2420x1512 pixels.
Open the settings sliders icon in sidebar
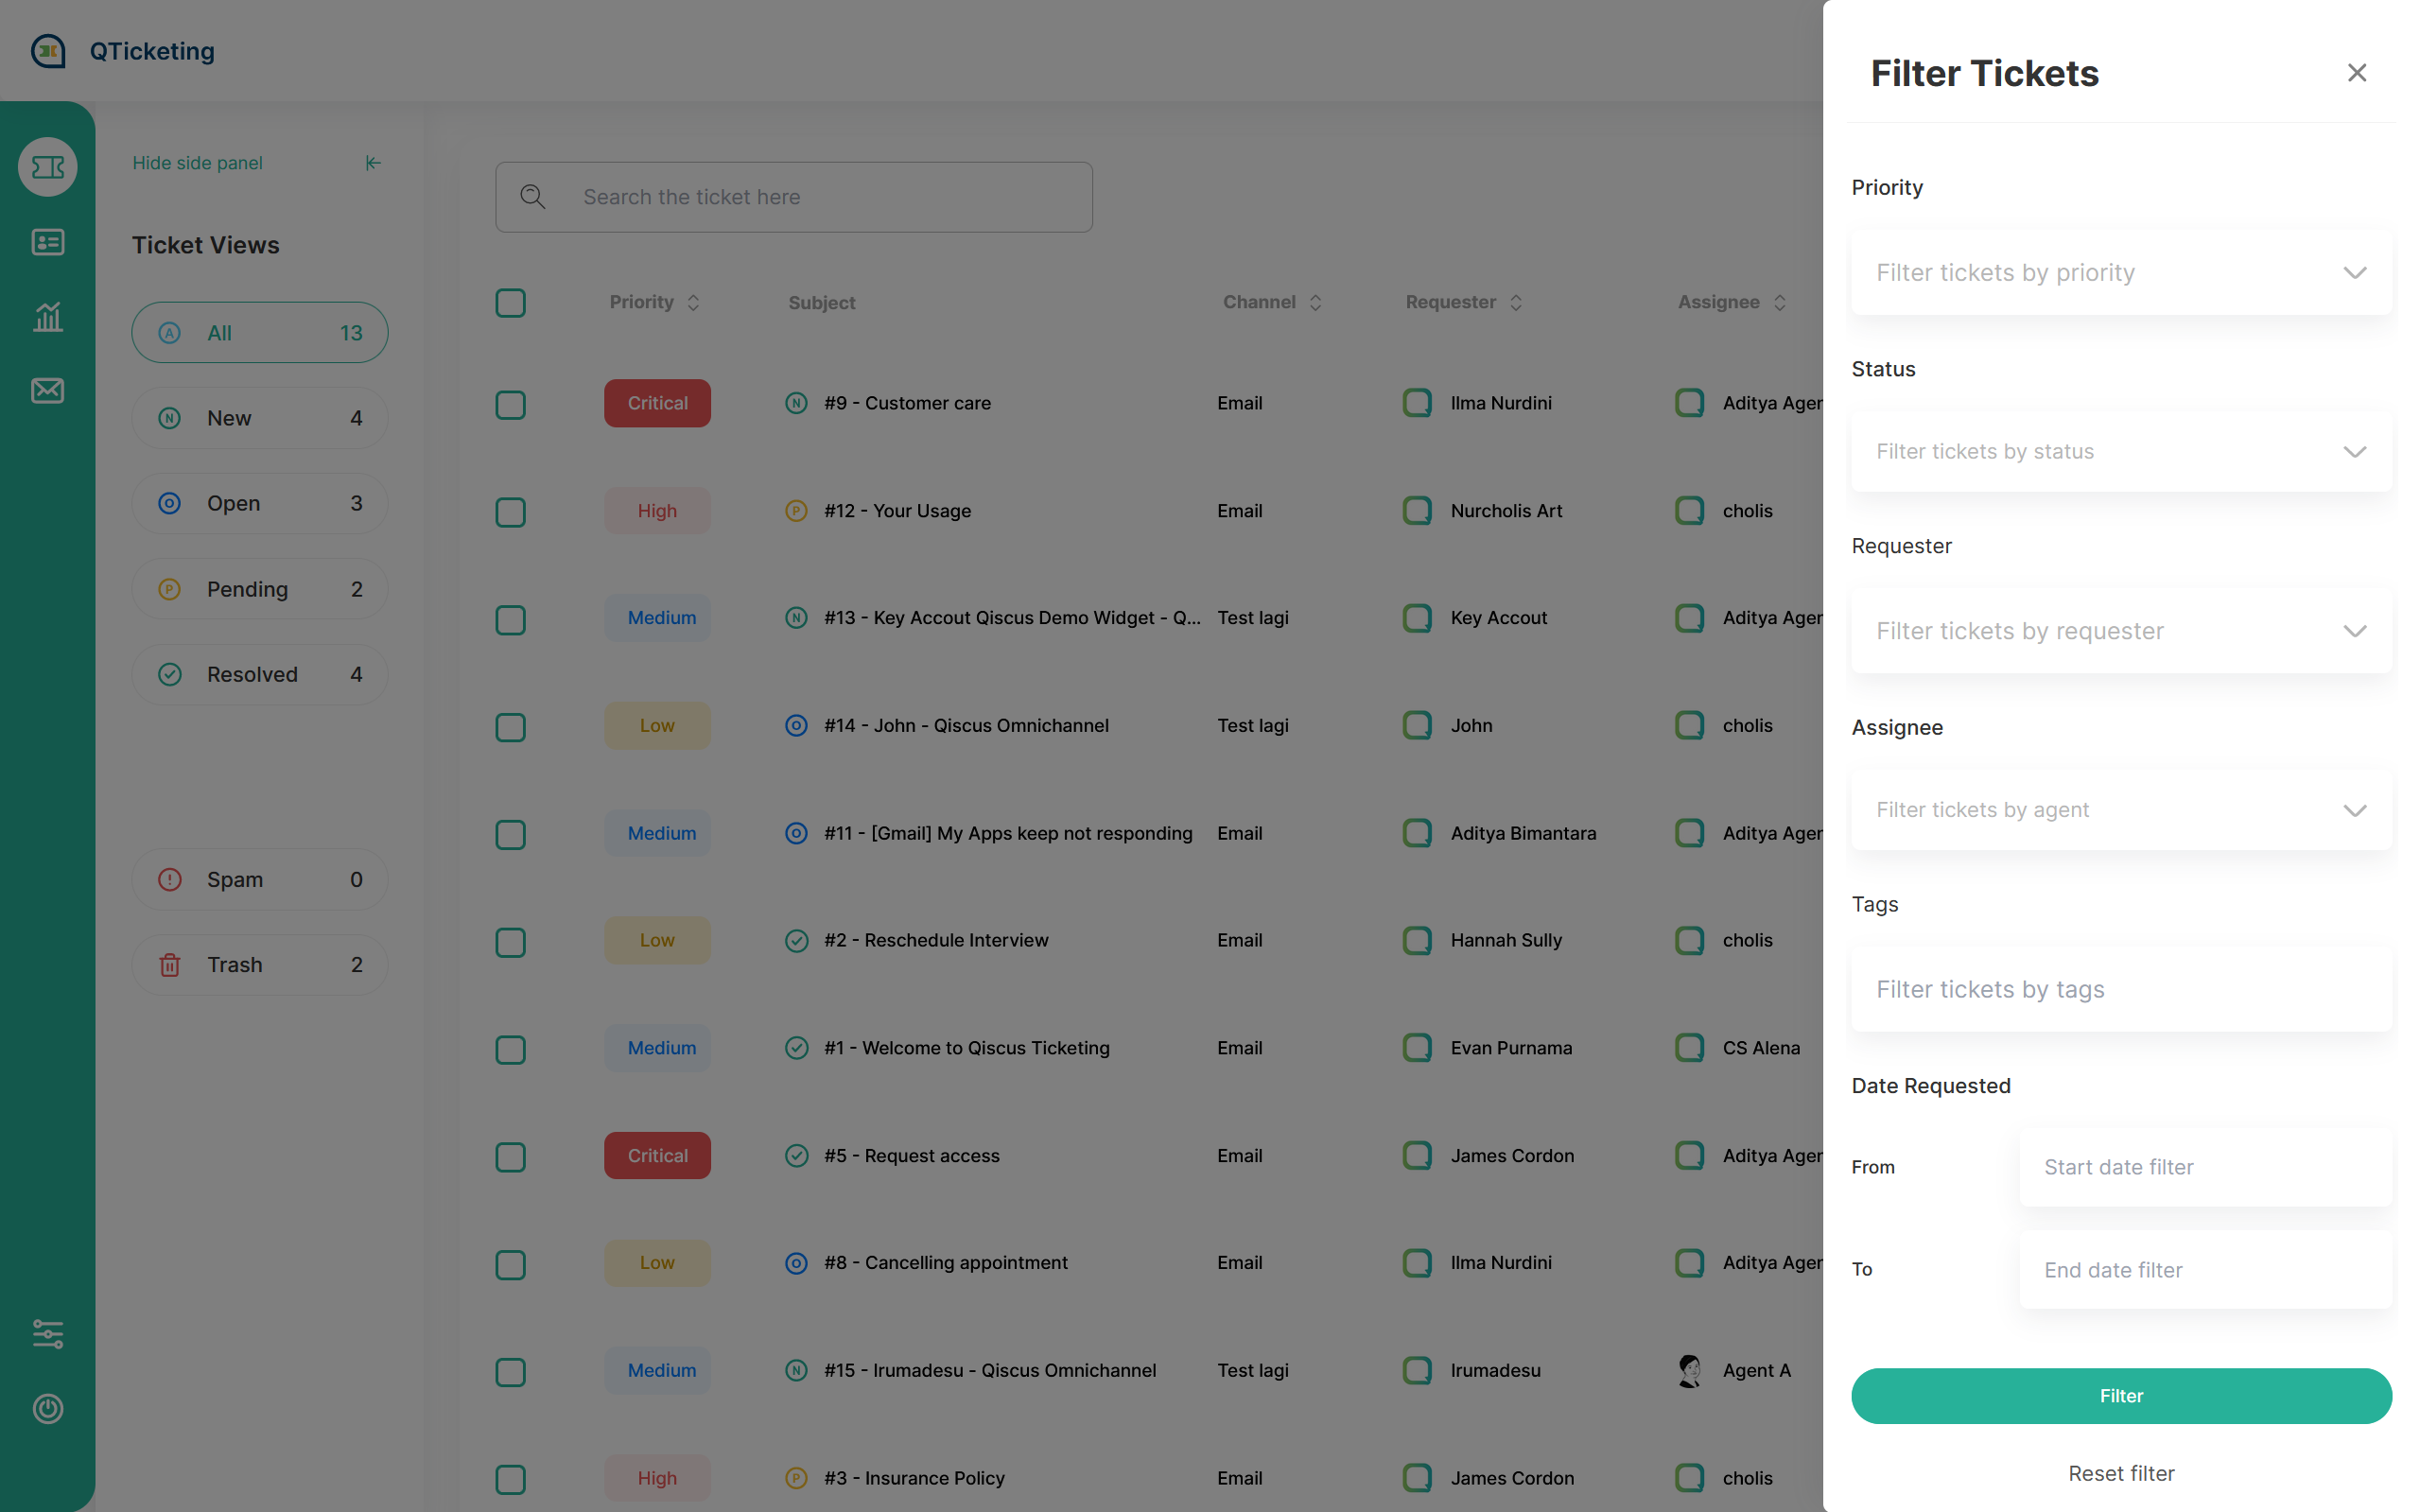(47, 1333)
